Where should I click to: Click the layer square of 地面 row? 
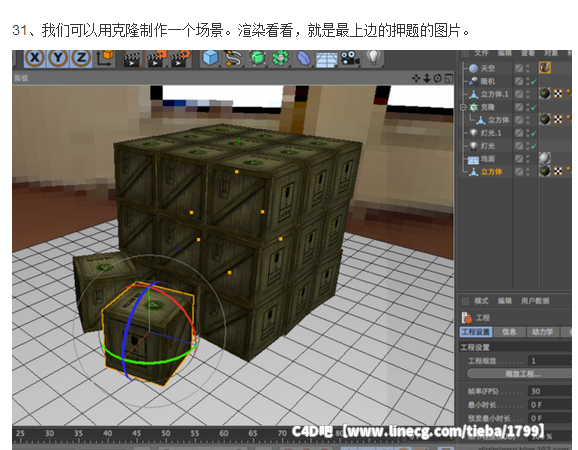[x=519, y=159]
